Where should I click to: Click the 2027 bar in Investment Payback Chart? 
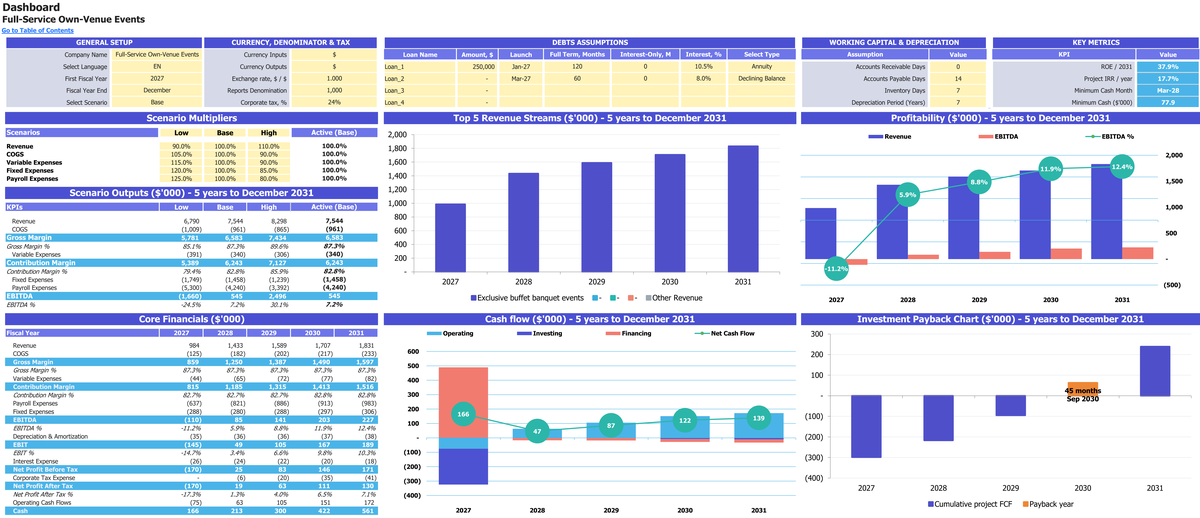click(867, 426)
